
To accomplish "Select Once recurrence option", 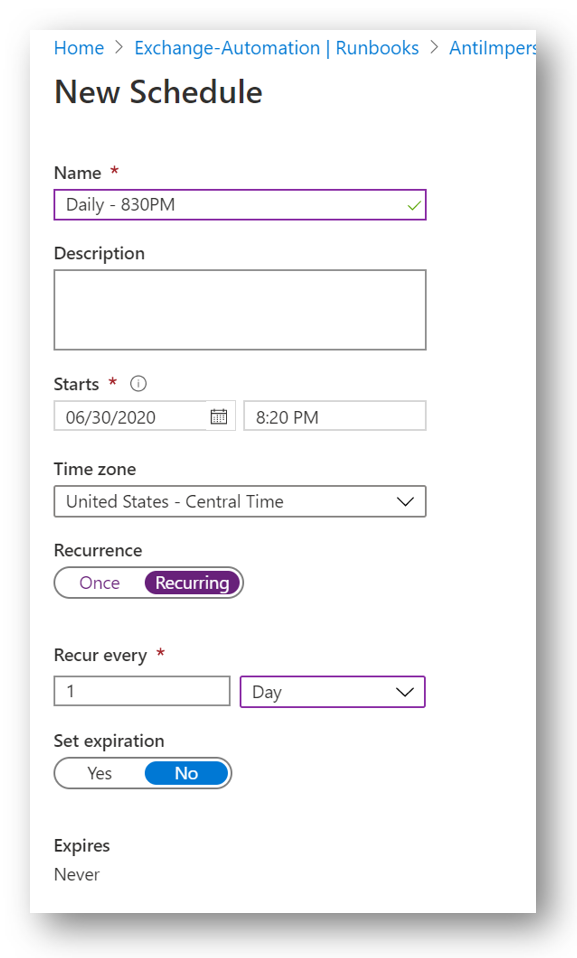I will click(x=100, y=583).
